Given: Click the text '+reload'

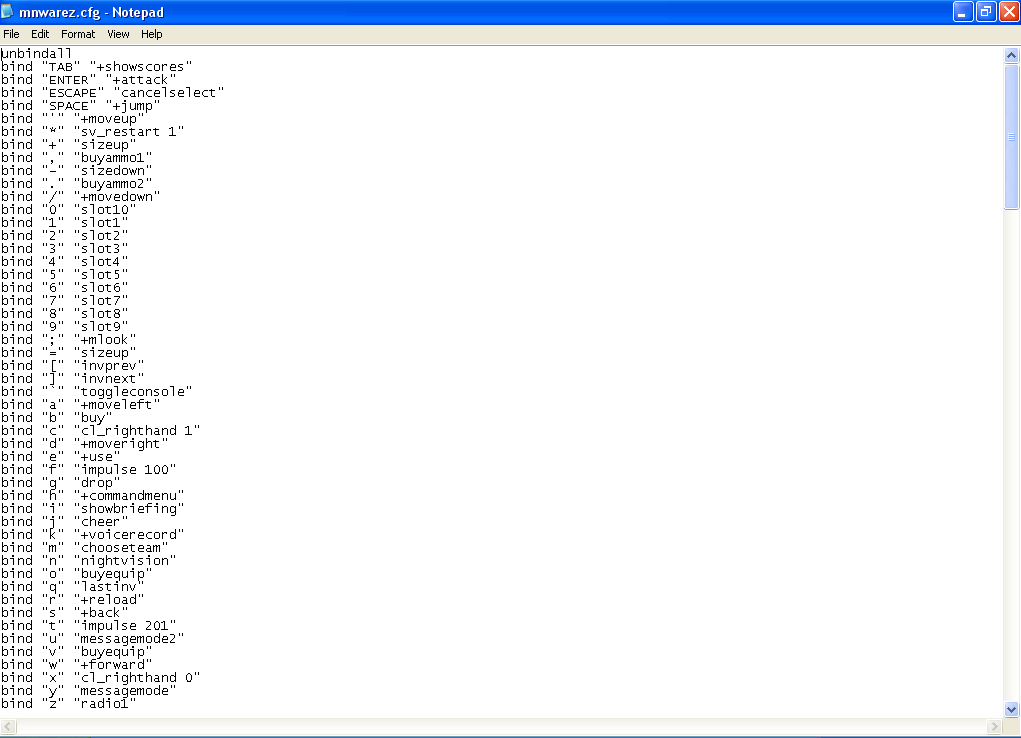Looking at the screenshot, I should (109, 601).
